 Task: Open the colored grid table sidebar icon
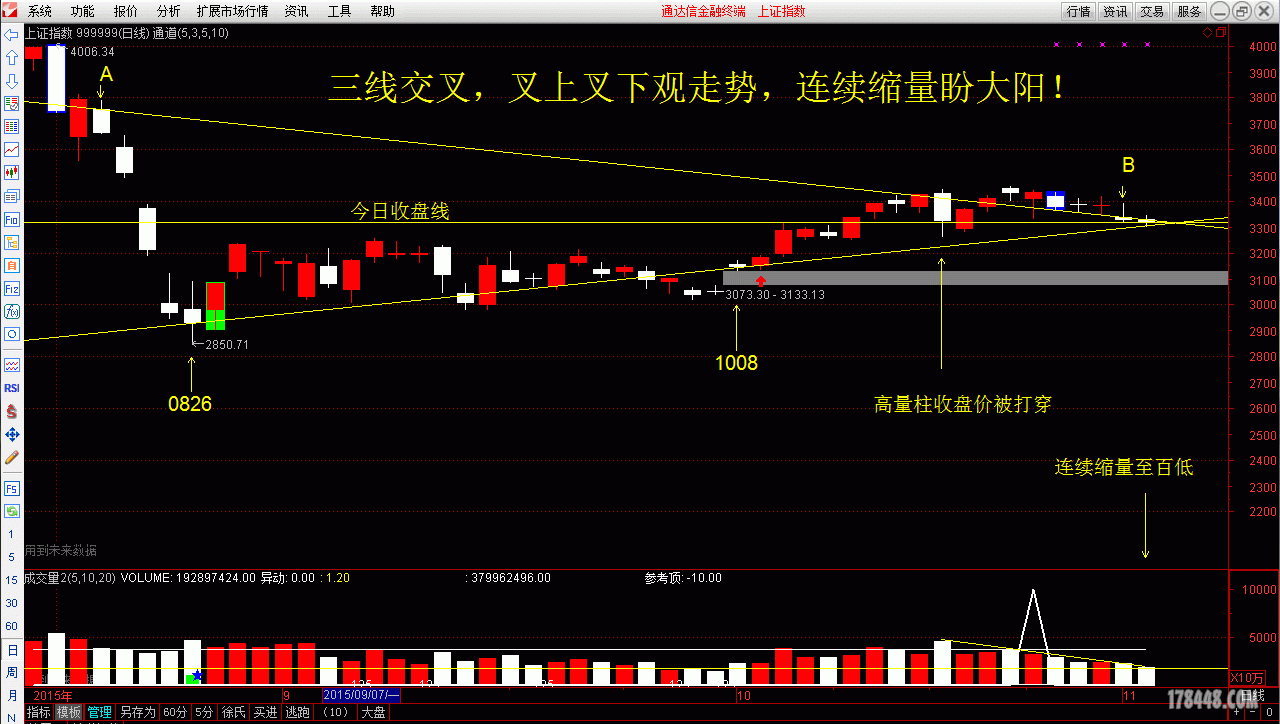pyautogui.click(x=12, y=127)
